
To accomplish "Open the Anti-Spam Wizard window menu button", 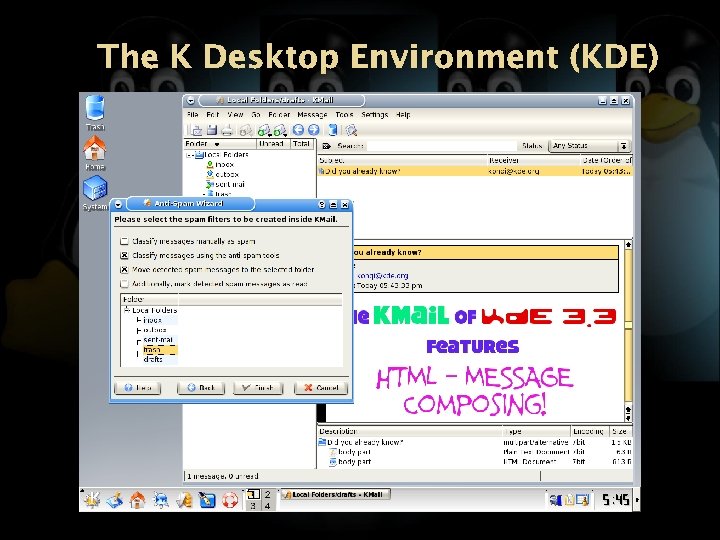I will pyautogui.click(x=118, y=204).
